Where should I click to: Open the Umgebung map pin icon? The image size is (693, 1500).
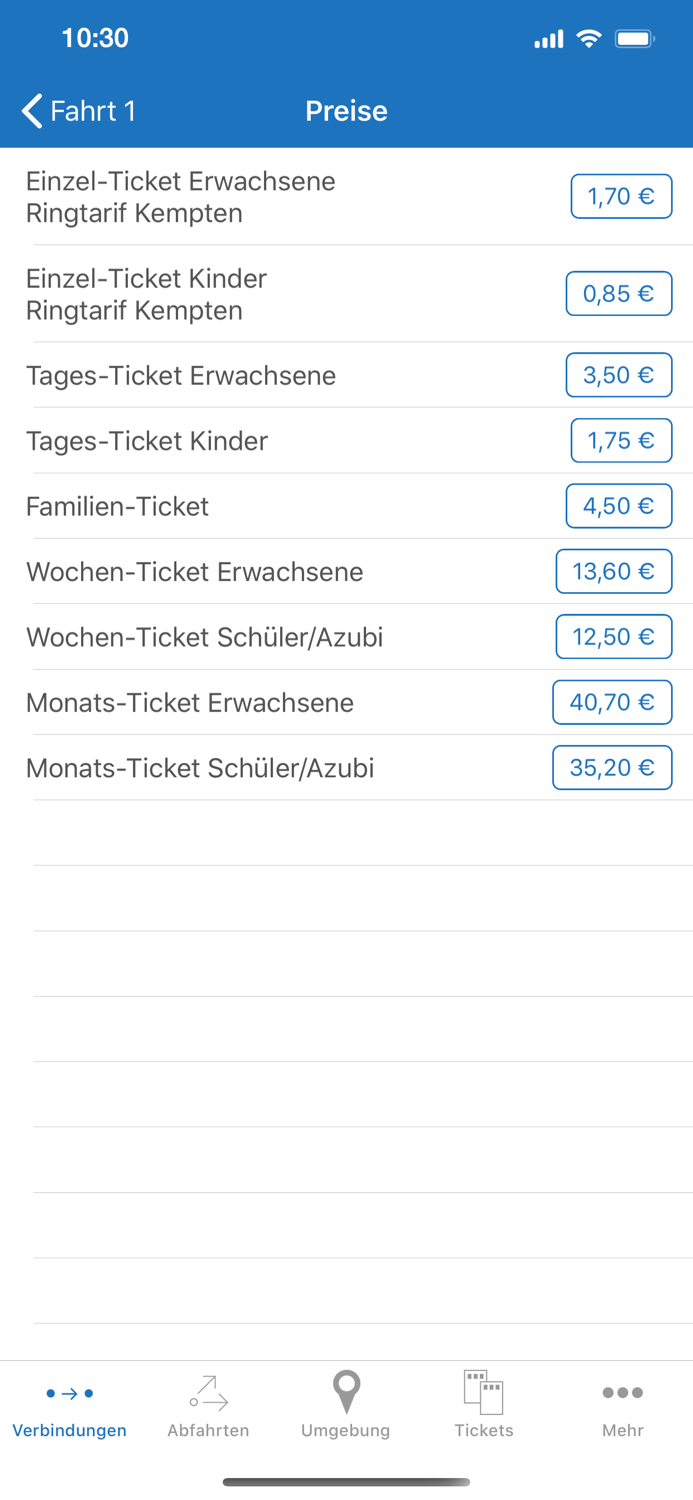pos(346,1392)
